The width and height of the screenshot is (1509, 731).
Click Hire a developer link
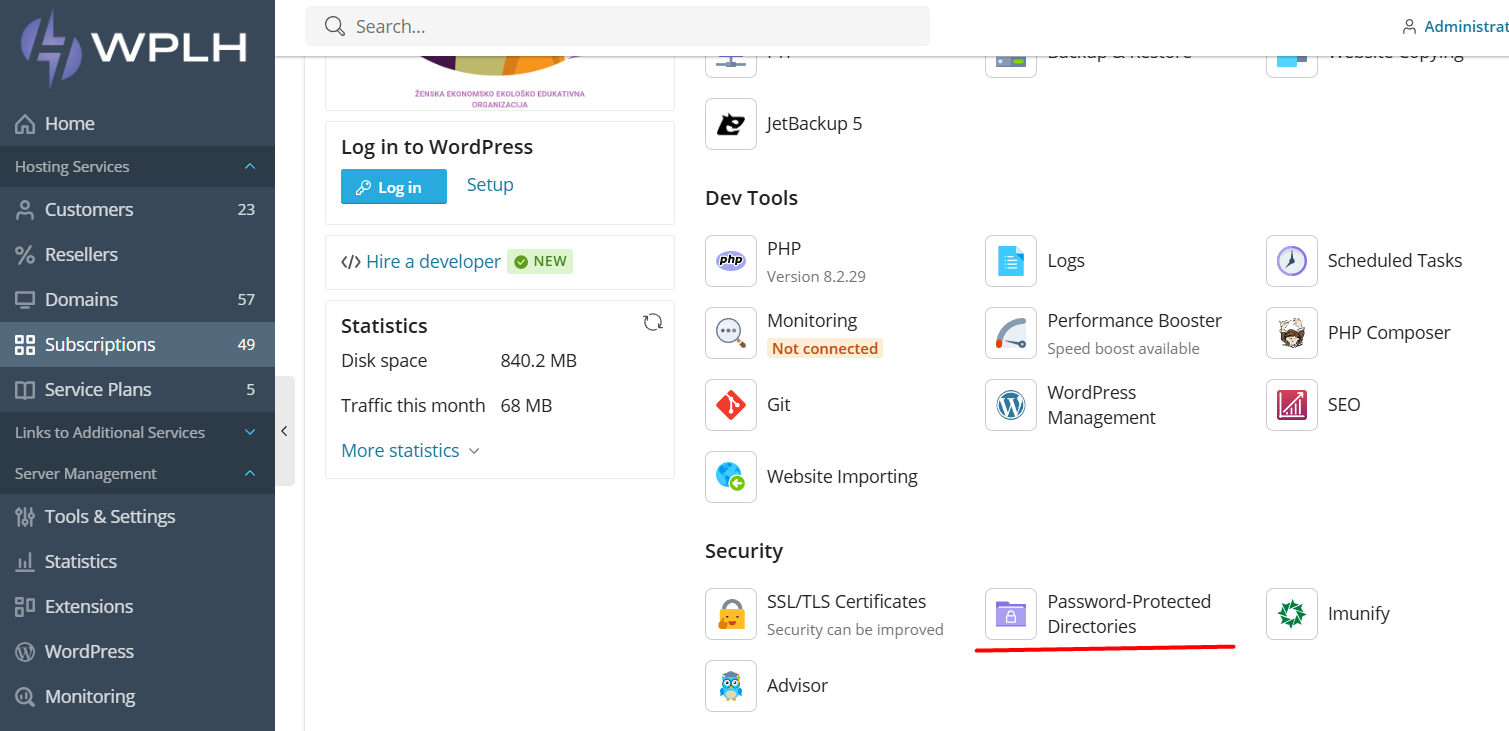tap(433, 262)
